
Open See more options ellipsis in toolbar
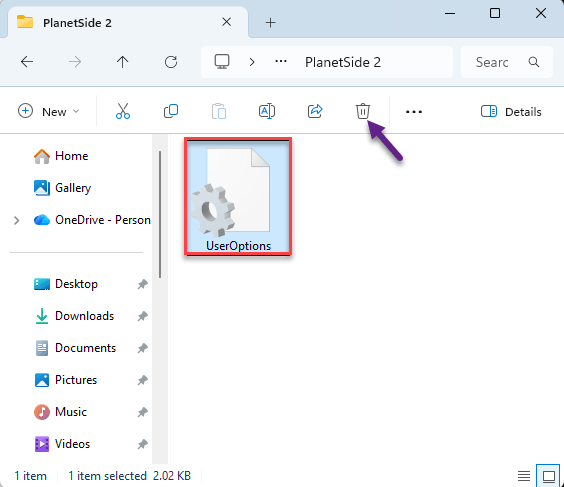(x=414, y=112)
